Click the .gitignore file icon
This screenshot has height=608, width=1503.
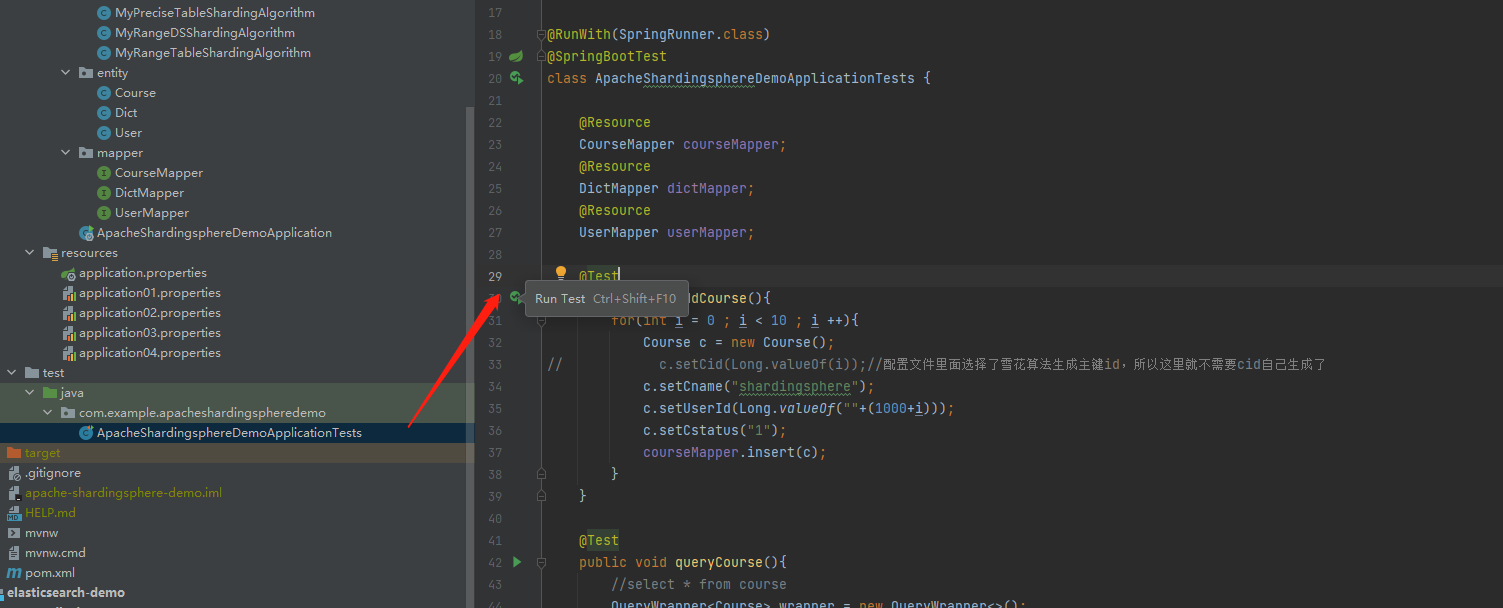coord(14,473)
